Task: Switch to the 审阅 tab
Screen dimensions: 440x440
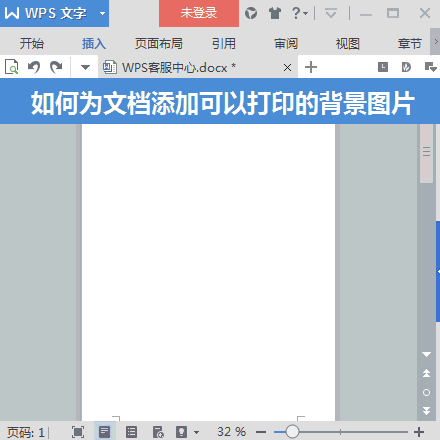Action: (286, 43)
